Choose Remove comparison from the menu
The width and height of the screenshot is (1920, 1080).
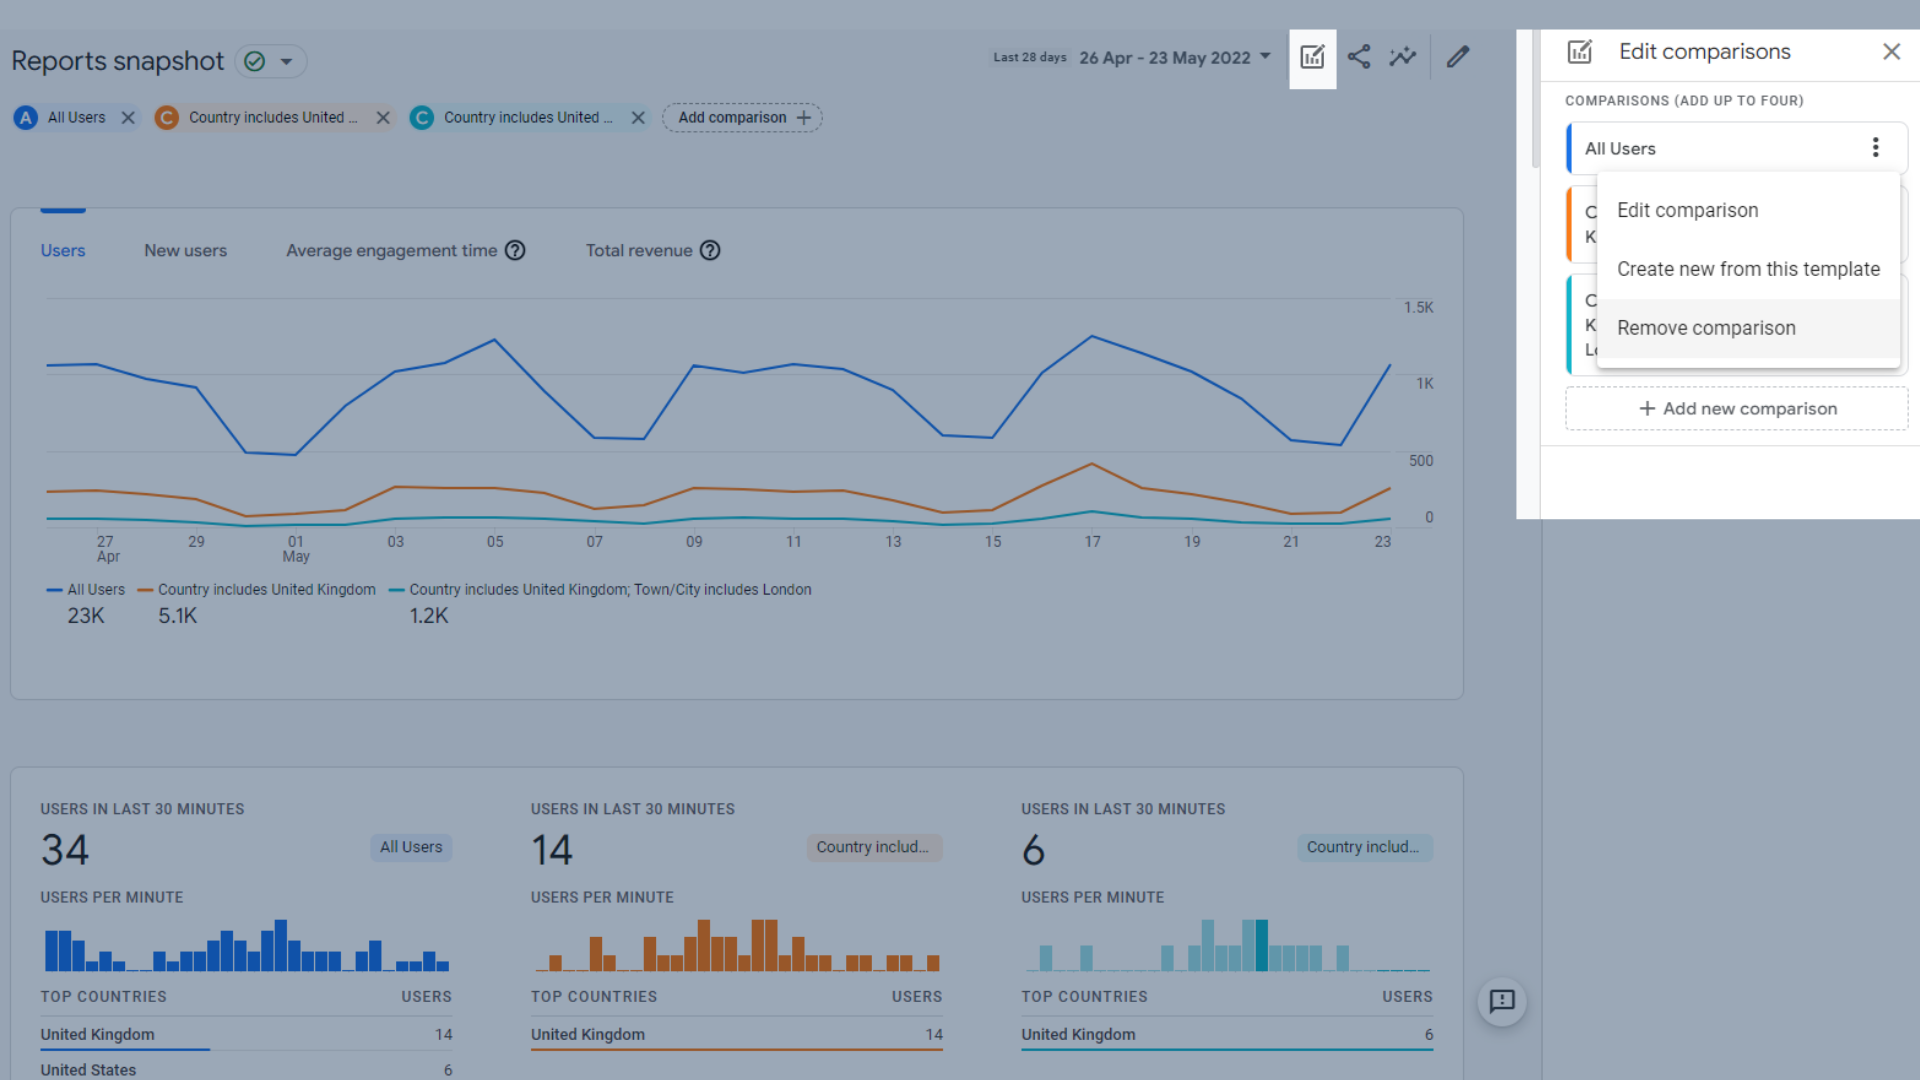[1706, 328]
